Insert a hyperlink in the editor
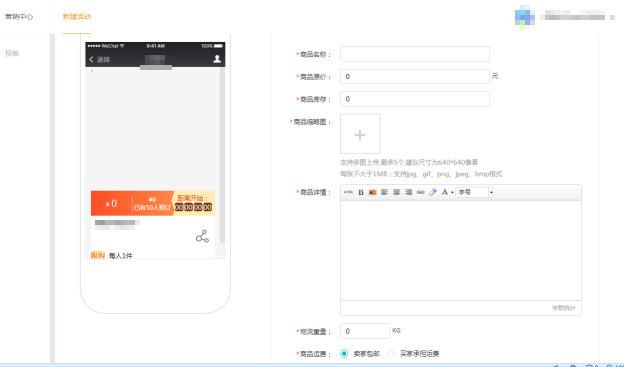 421,192
